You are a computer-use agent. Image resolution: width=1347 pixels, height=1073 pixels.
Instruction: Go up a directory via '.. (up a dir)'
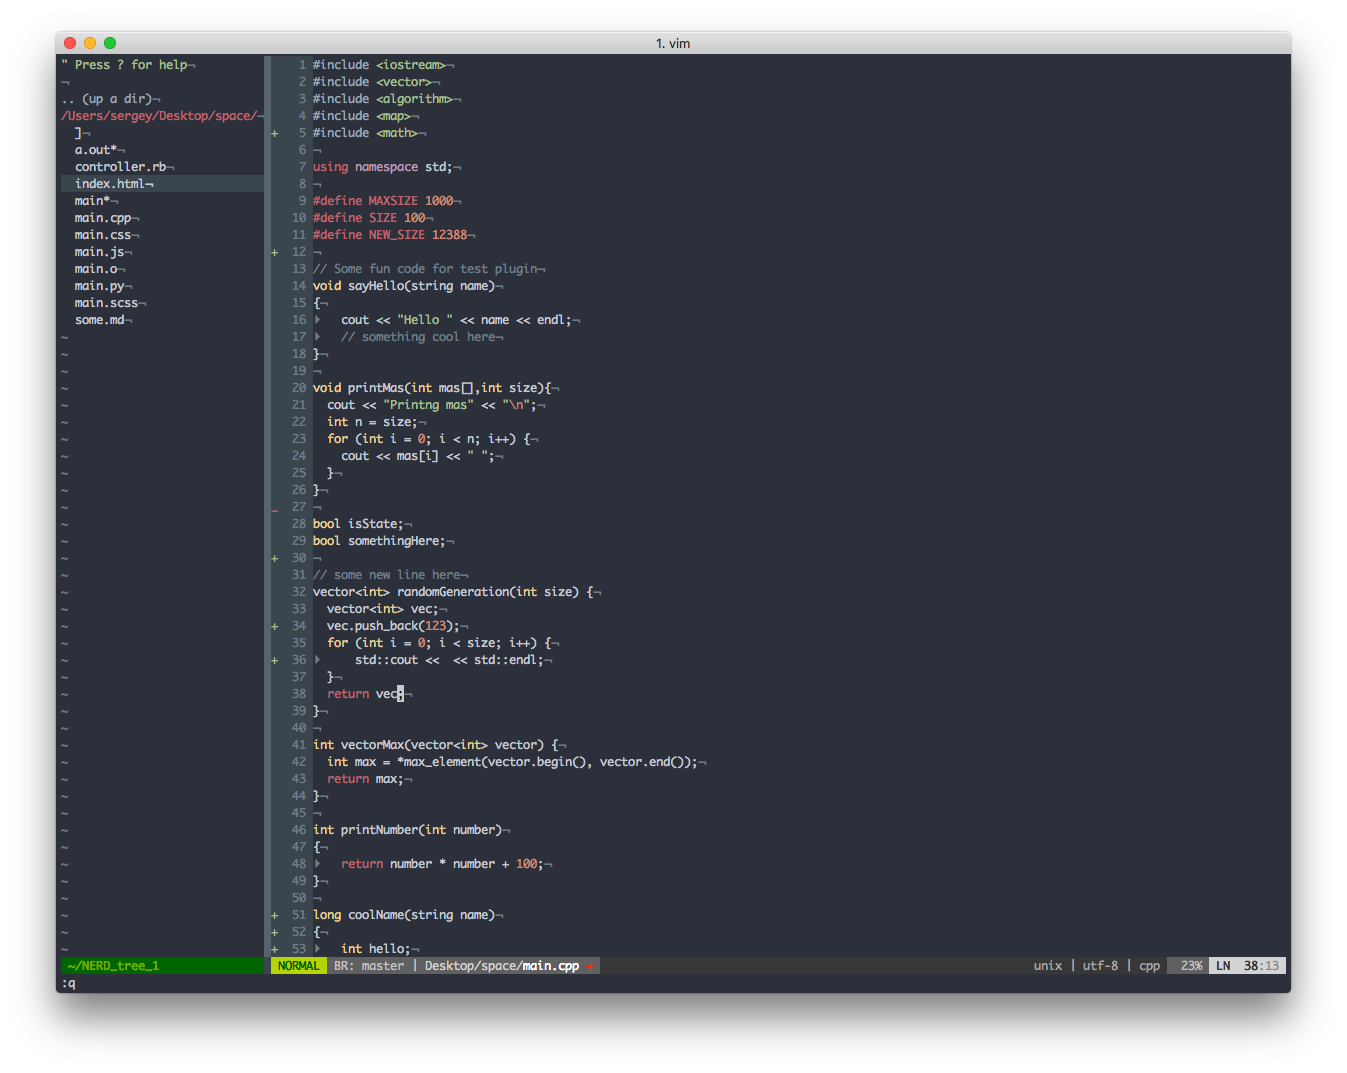(107, 99)
